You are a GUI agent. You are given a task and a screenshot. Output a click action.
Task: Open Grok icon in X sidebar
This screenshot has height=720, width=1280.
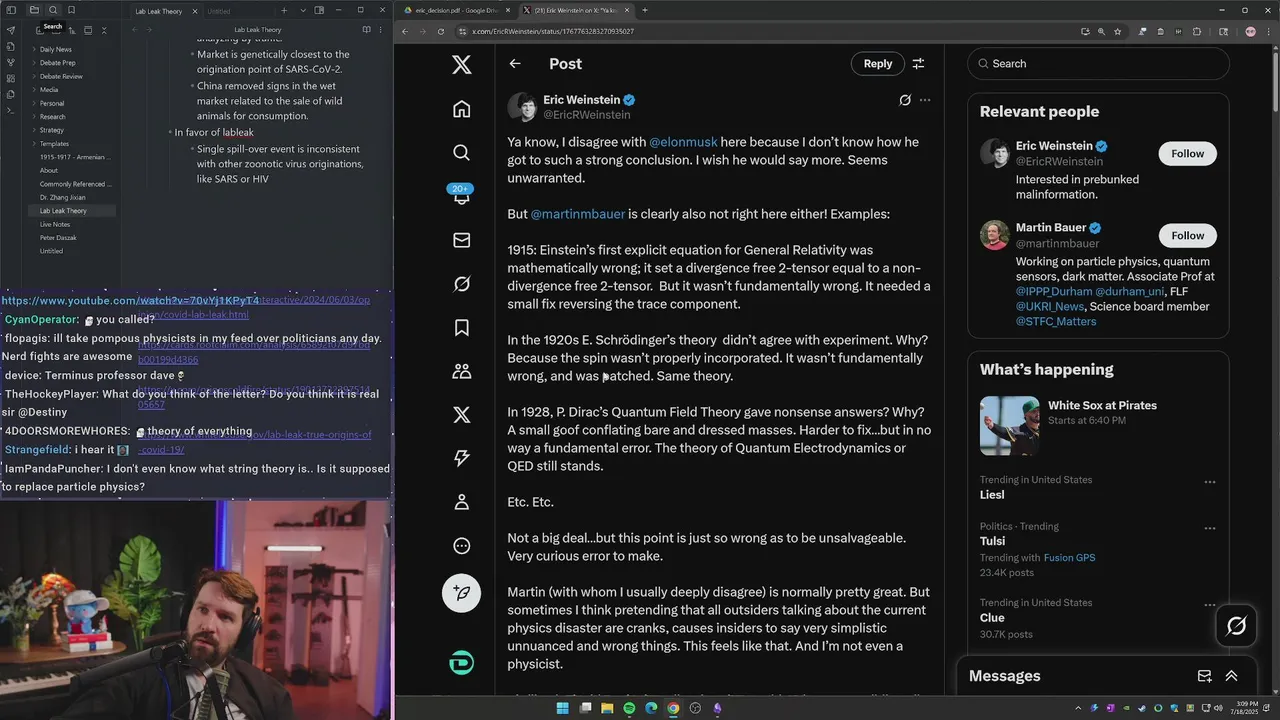click(x=461, y=284)
